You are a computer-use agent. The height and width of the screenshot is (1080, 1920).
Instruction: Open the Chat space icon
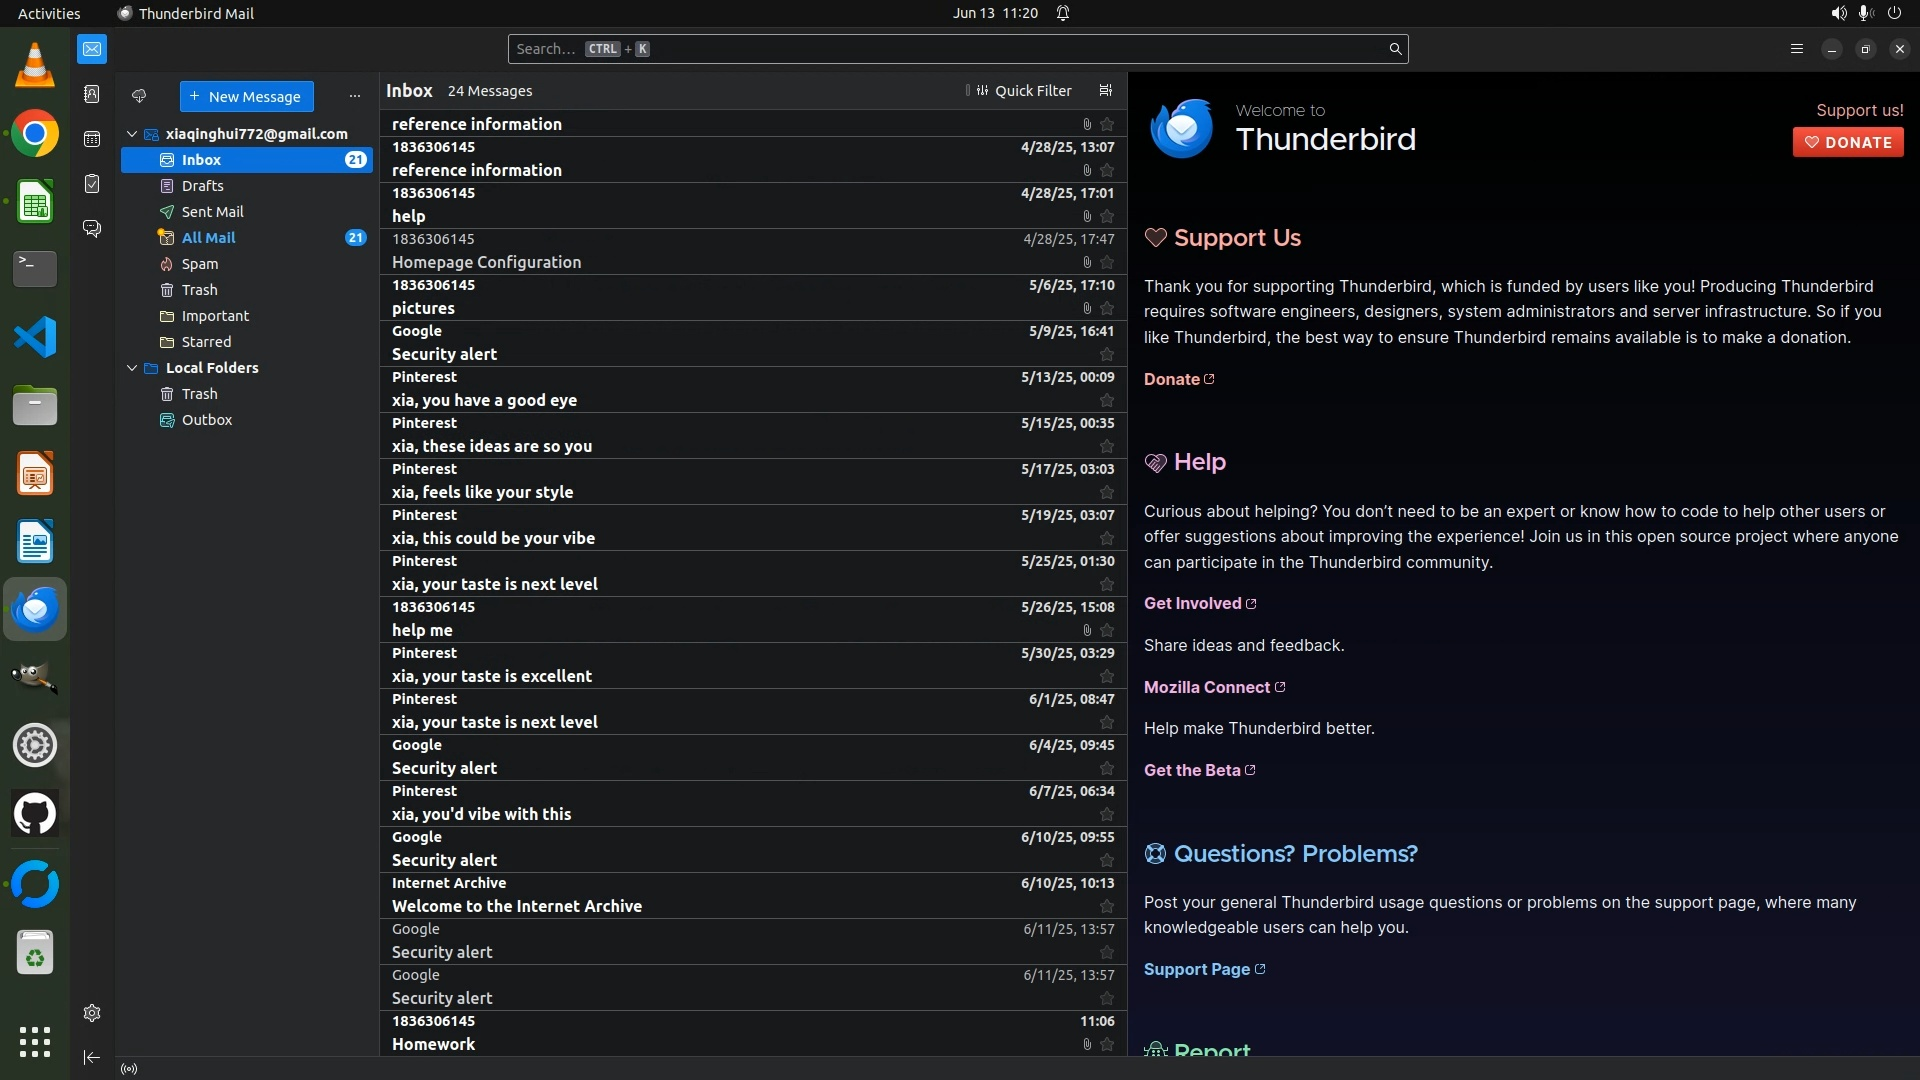point(92,229)
